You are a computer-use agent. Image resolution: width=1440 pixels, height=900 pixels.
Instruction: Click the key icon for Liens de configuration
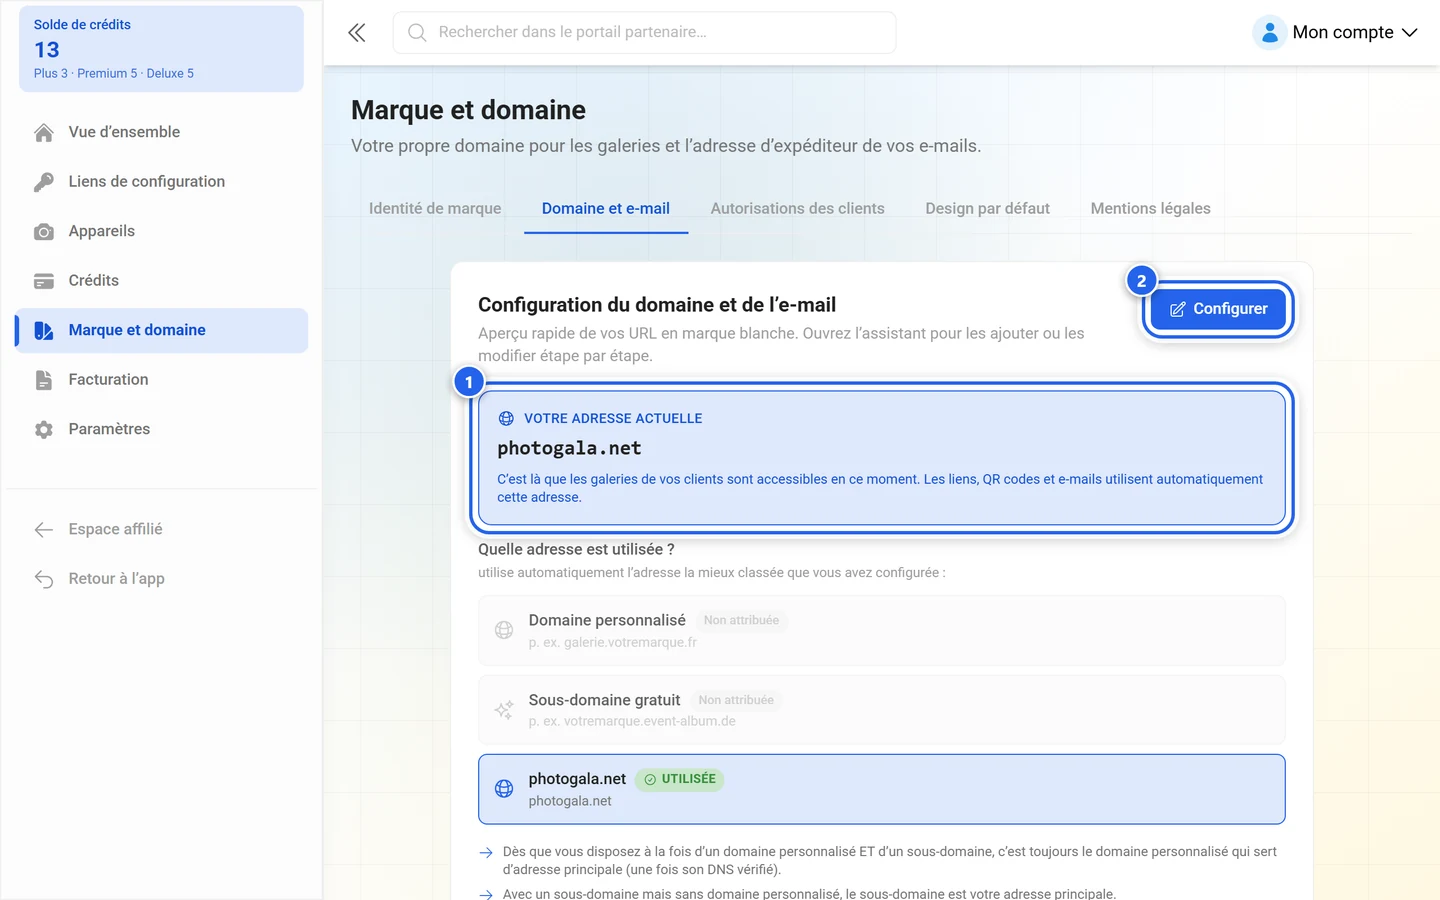coord(44,182)
